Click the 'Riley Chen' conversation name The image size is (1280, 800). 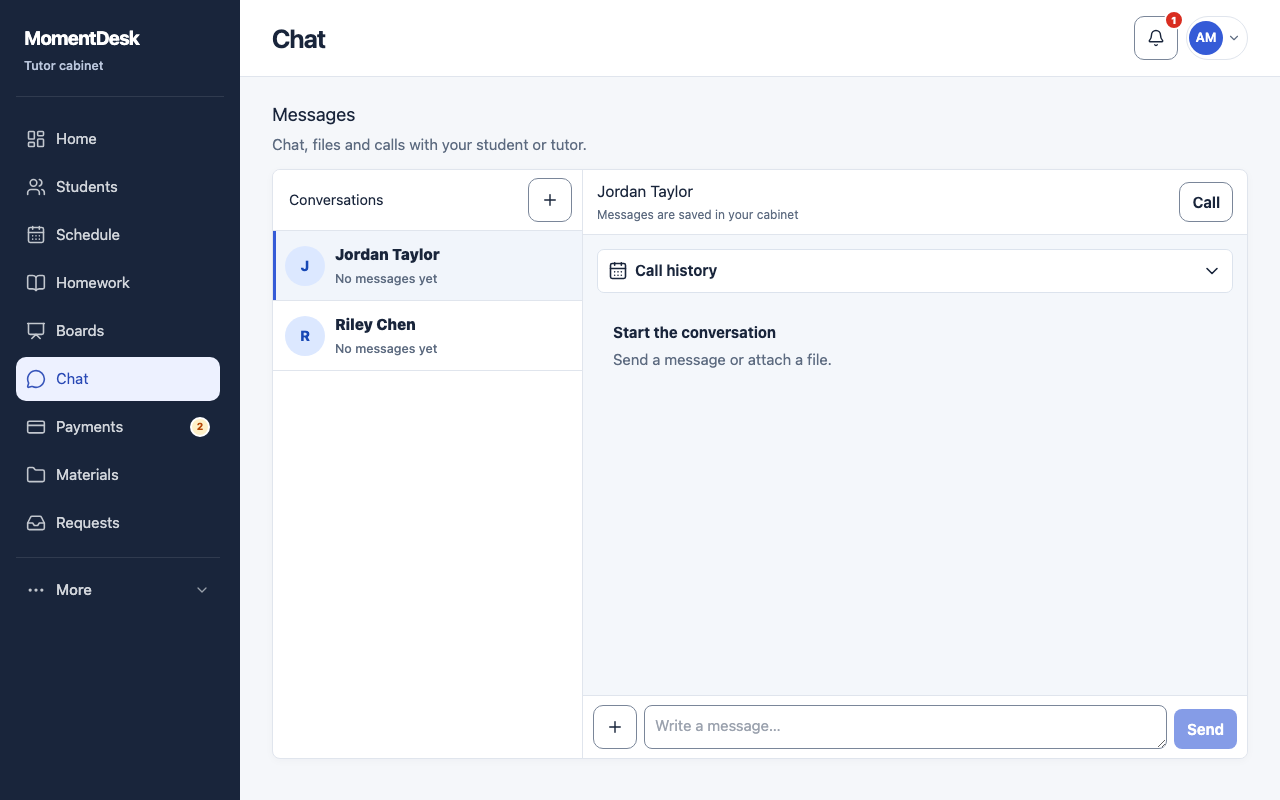[x=375, y=325]
